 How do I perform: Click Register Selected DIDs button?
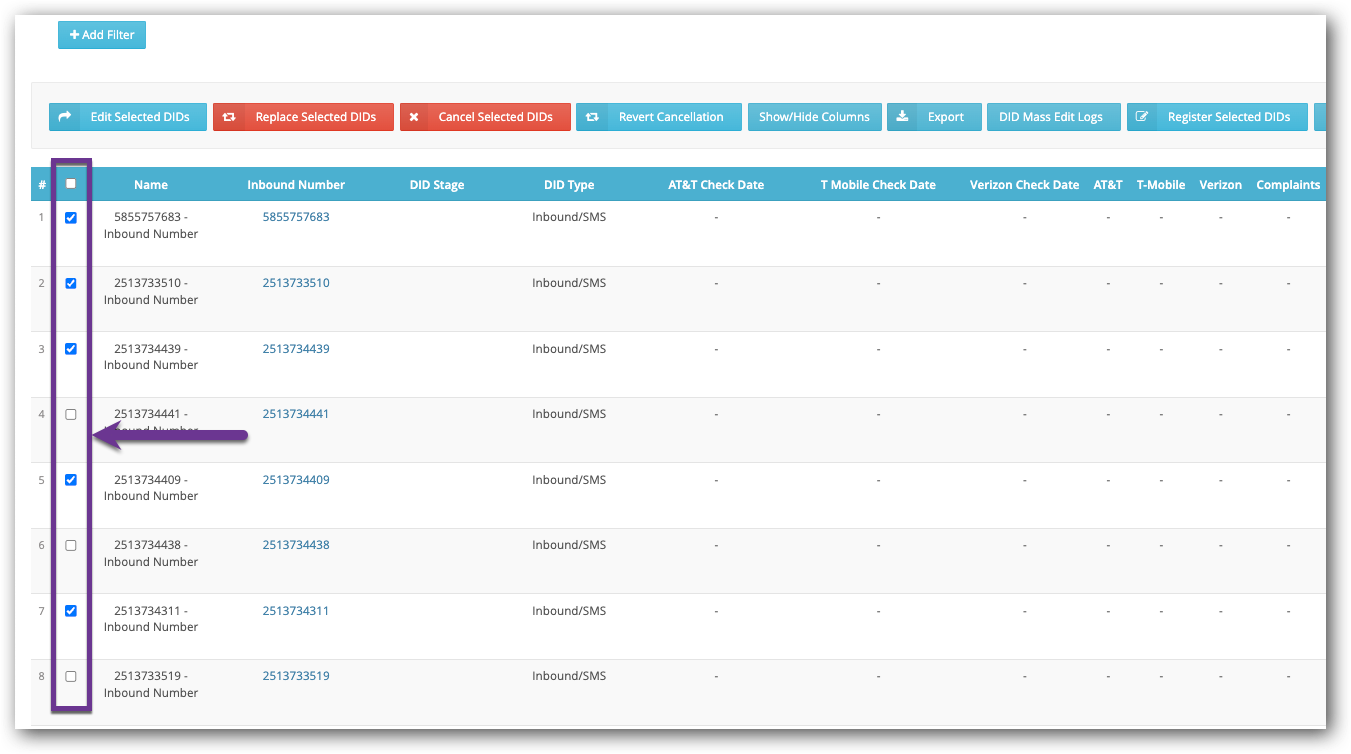click(x=1217, y=117)
